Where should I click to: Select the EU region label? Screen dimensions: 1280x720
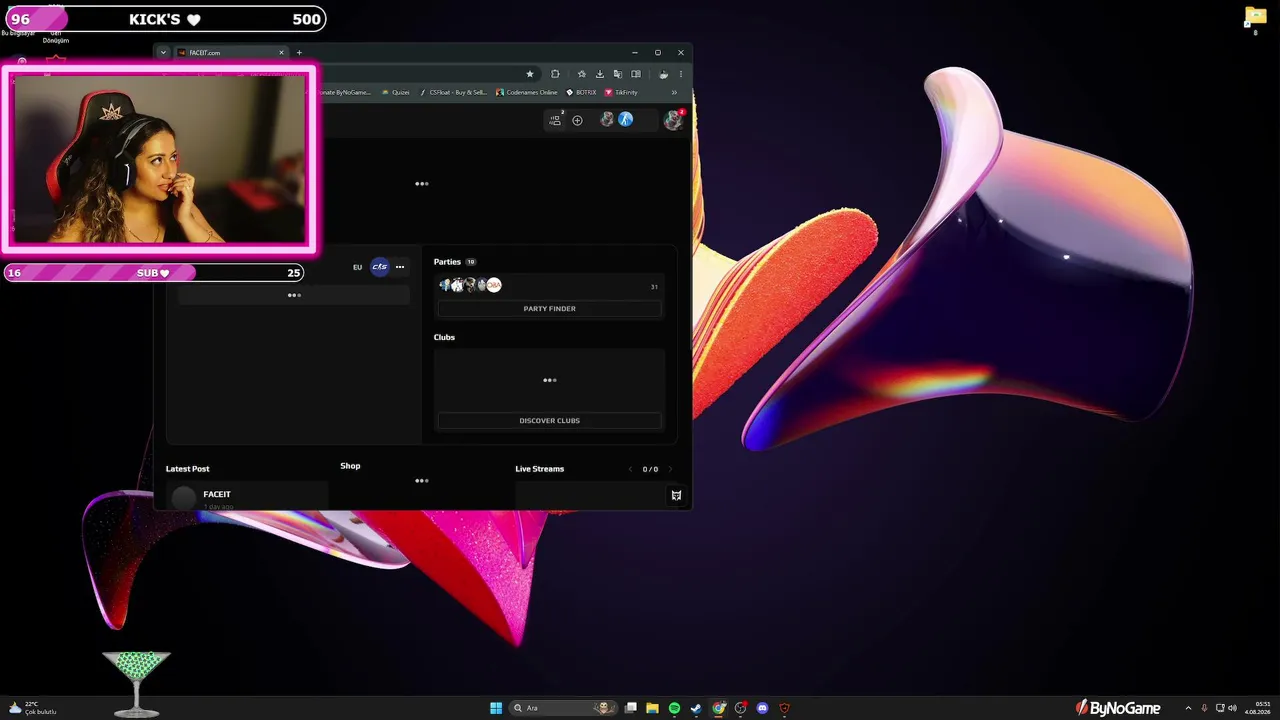coord(357,267)
